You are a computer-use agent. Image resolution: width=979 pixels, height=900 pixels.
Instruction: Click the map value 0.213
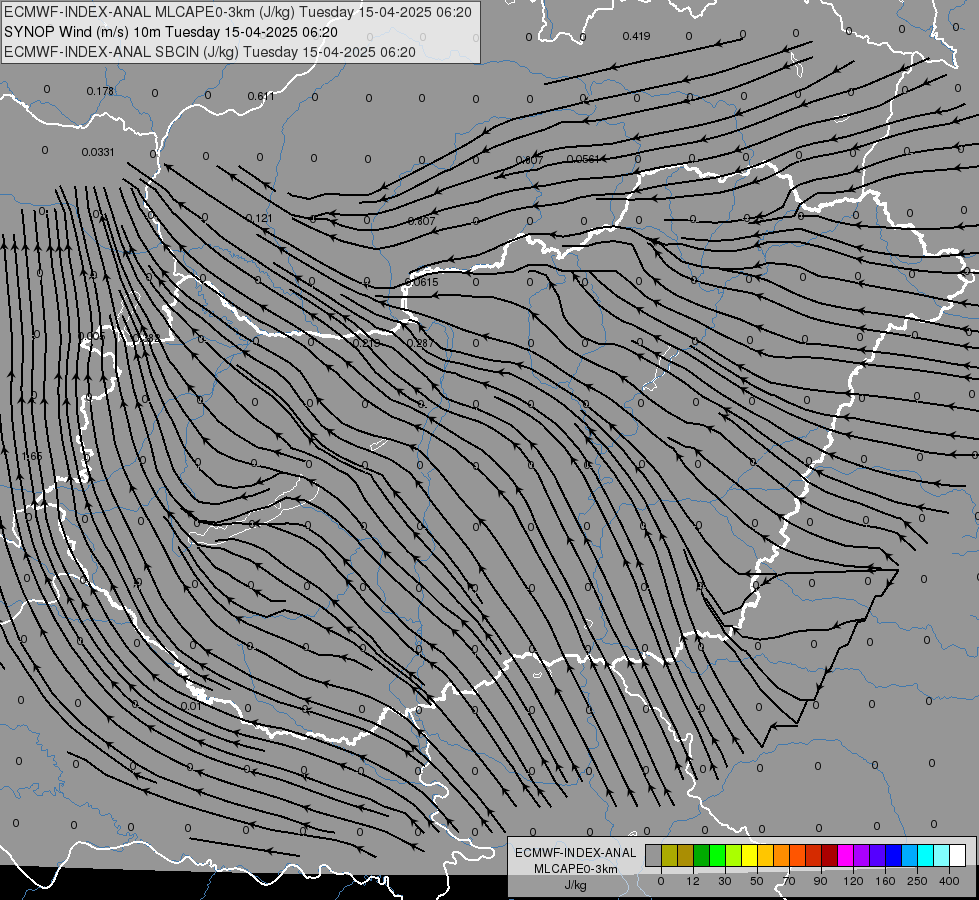(x=367, y=343)
